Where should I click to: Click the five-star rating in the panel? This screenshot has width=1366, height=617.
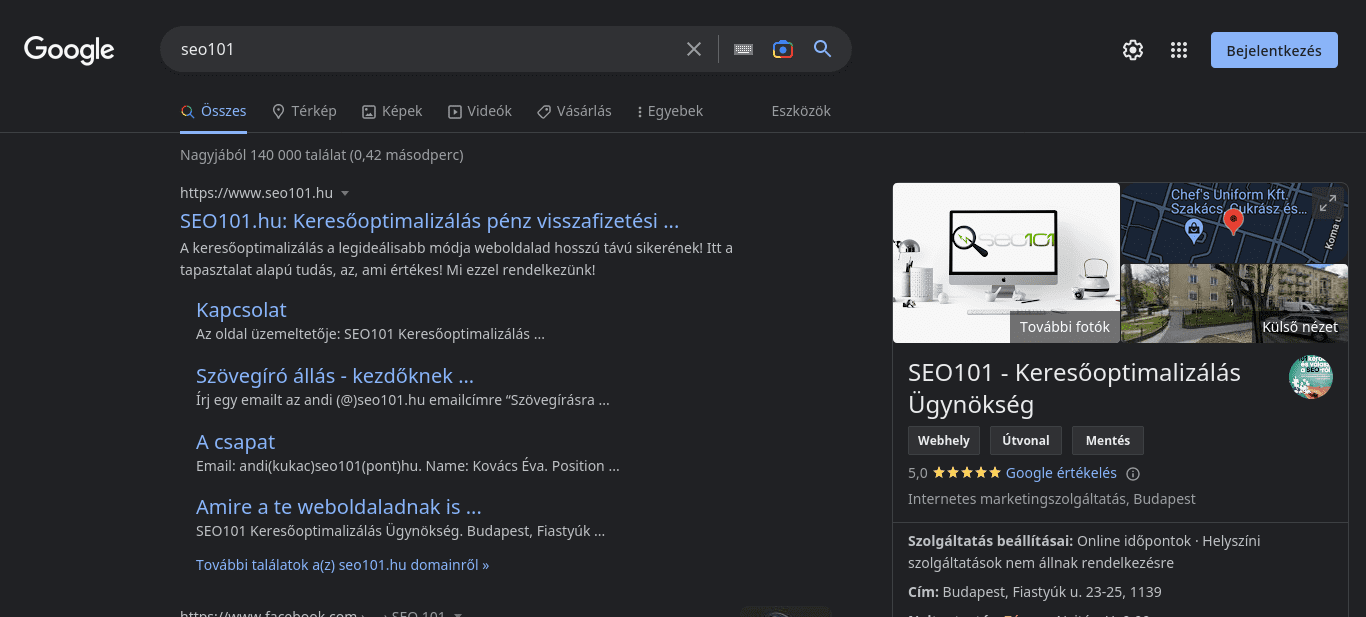(965, 472)
